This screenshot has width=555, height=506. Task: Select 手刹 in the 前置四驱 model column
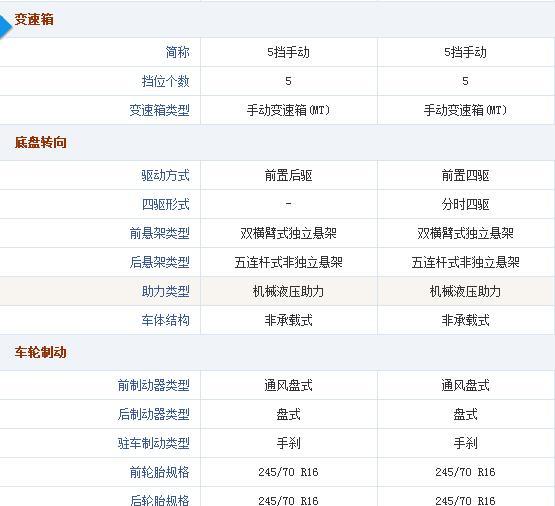465,443
